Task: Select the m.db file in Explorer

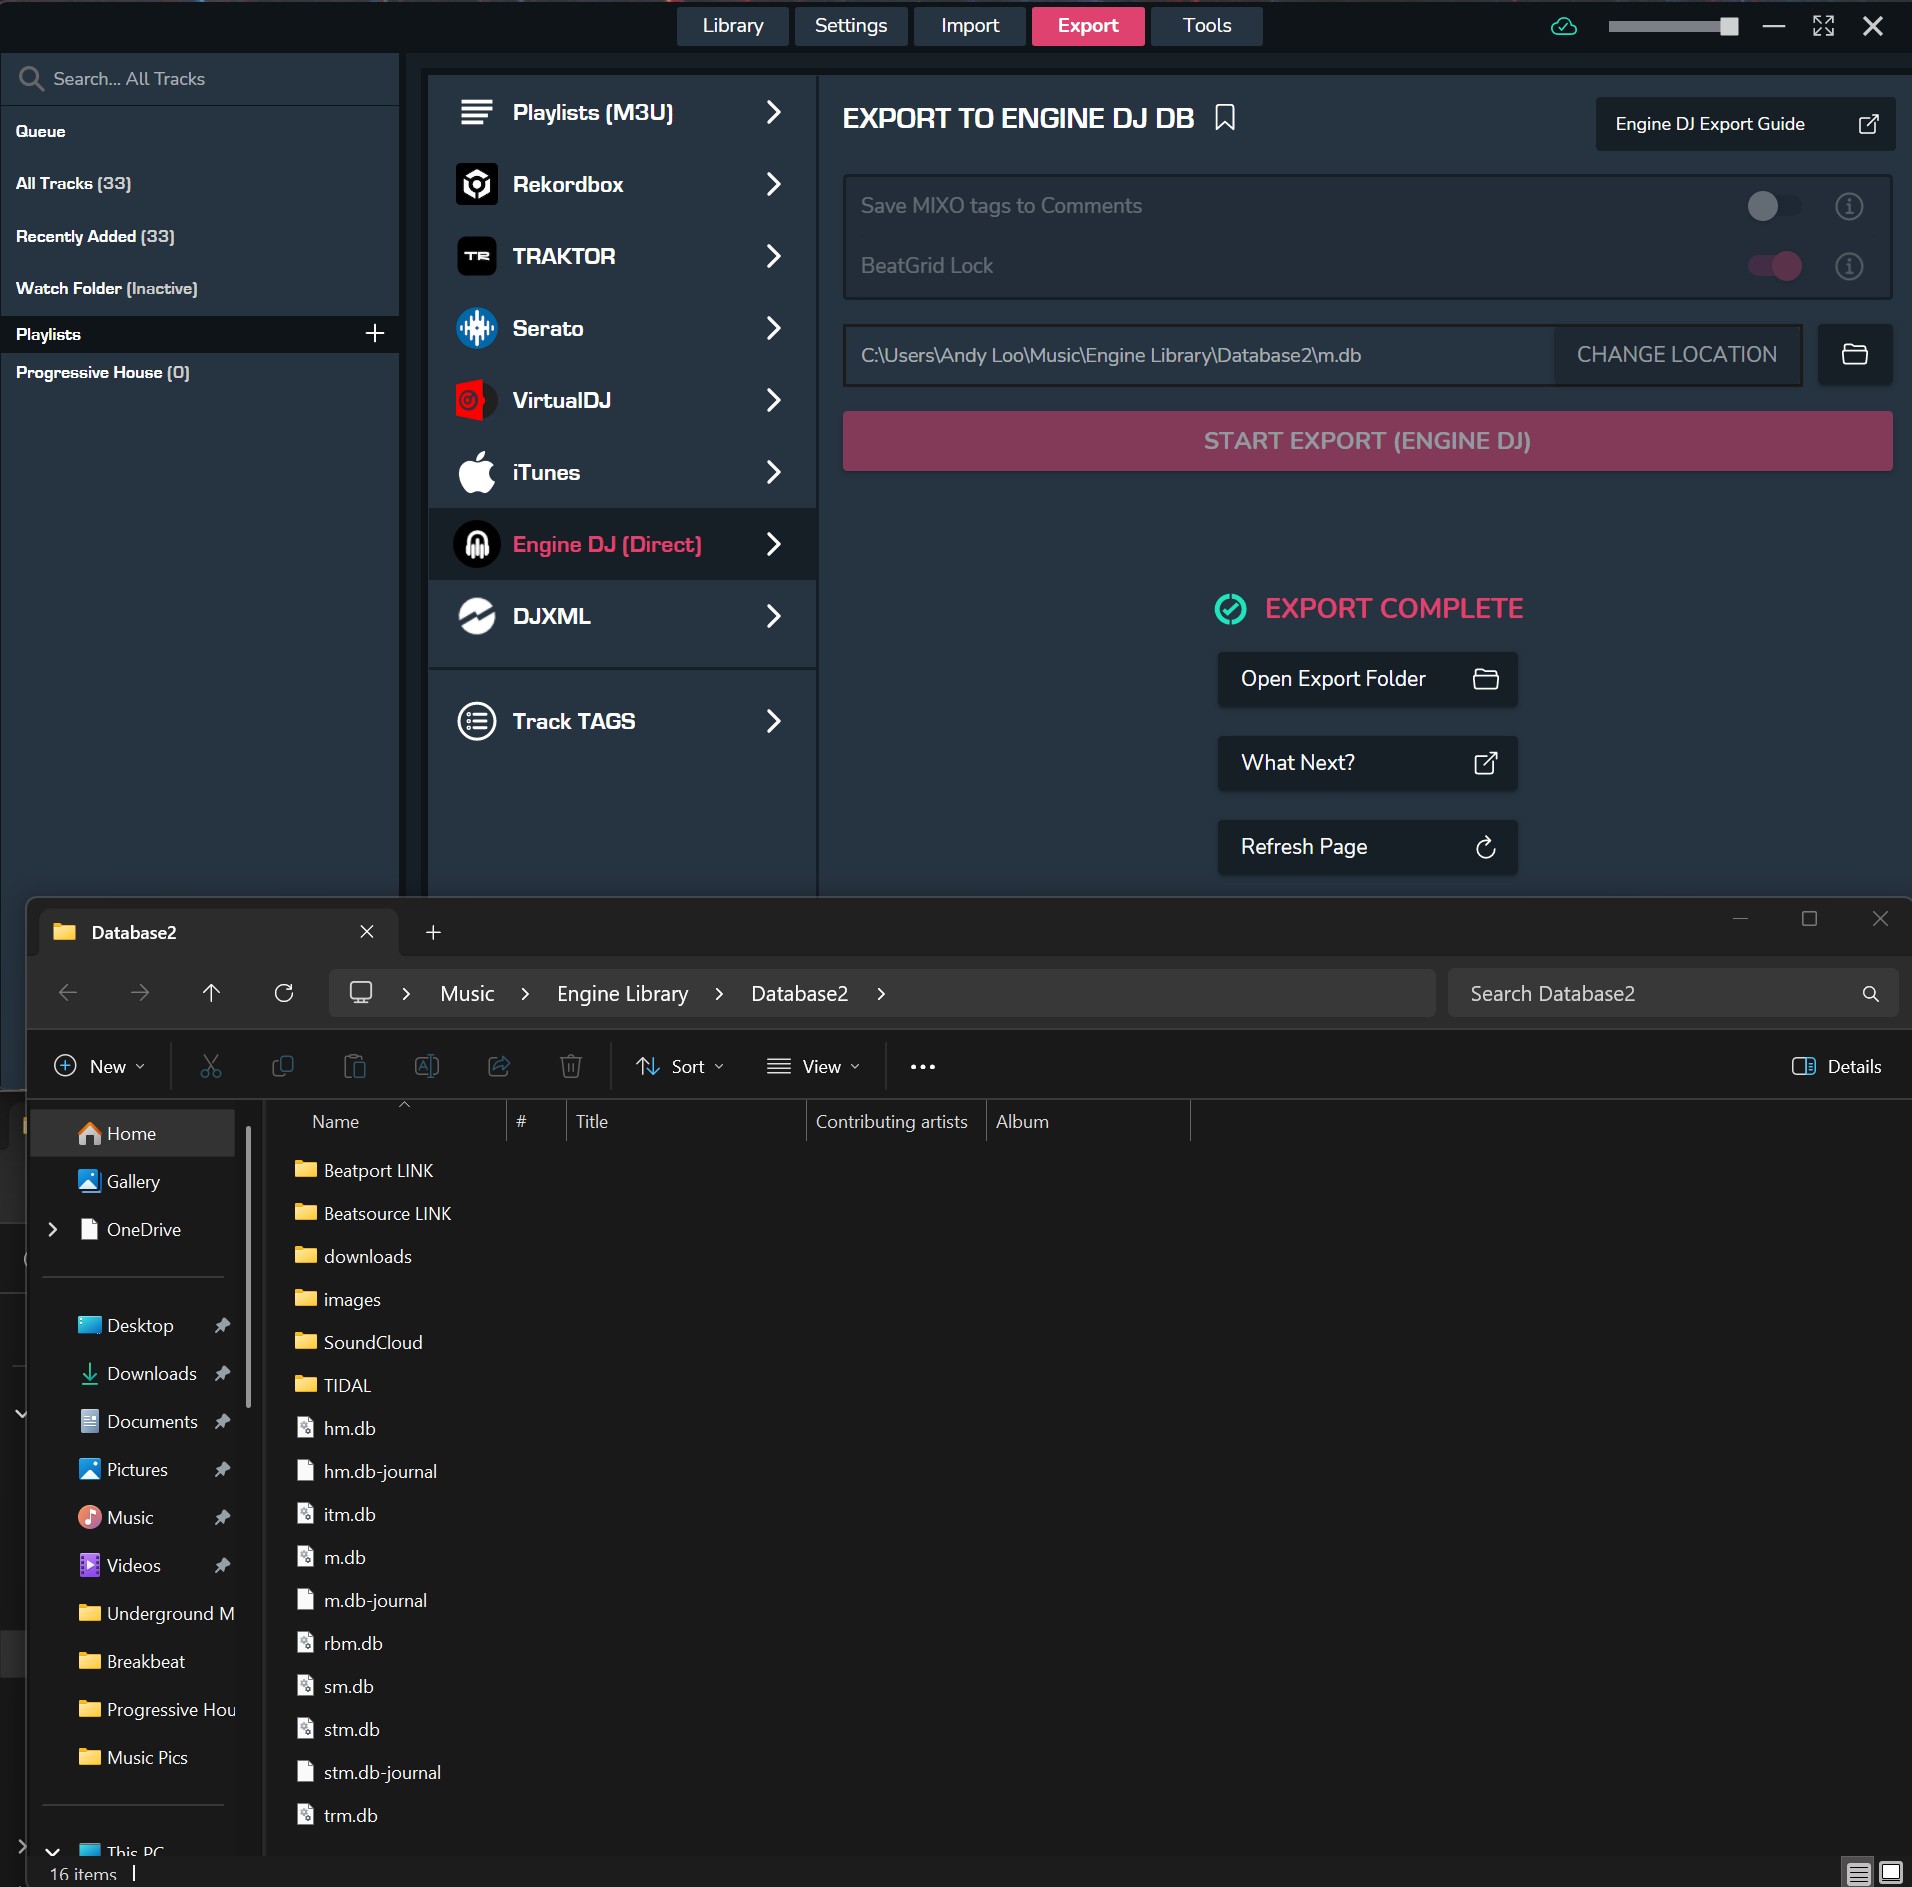Action: pyautogui.click(x=344, y=1557)
